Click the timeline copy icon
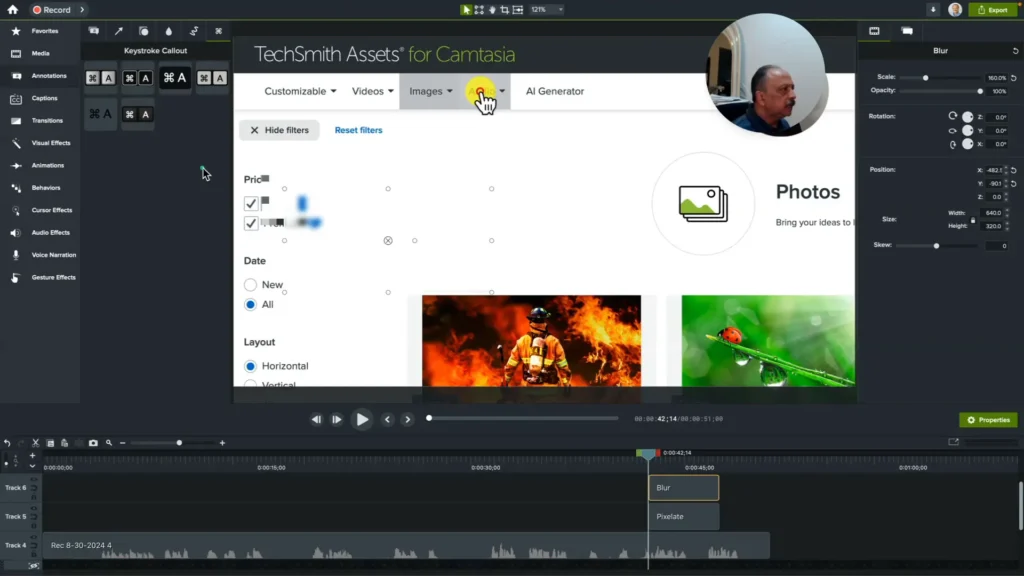This screenshot has height=576, width=1024. 50,443
